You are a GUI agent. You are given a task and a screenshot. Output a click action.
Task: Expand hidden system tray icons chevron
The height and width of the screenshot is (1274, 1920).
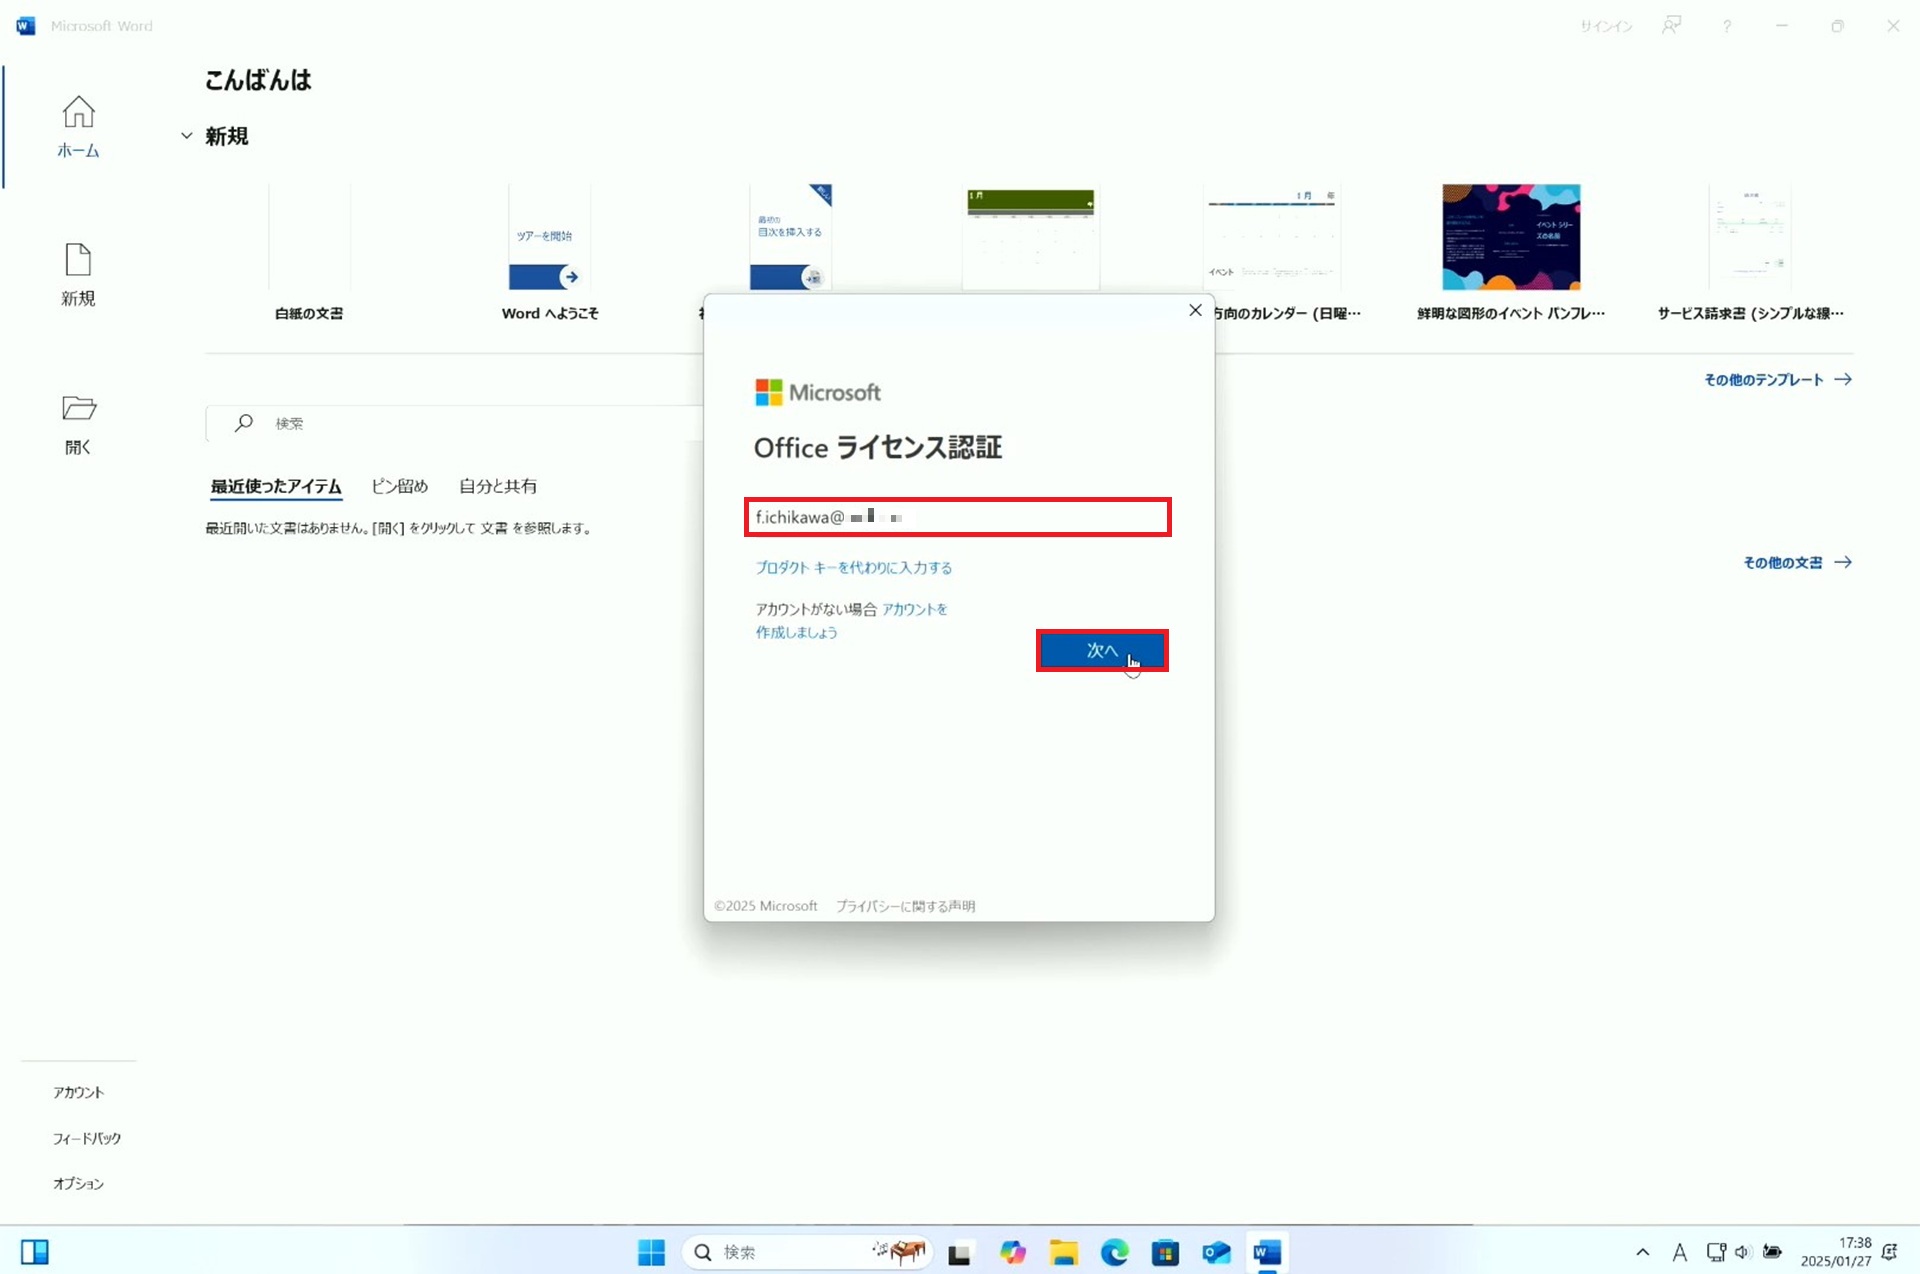1642,1252
